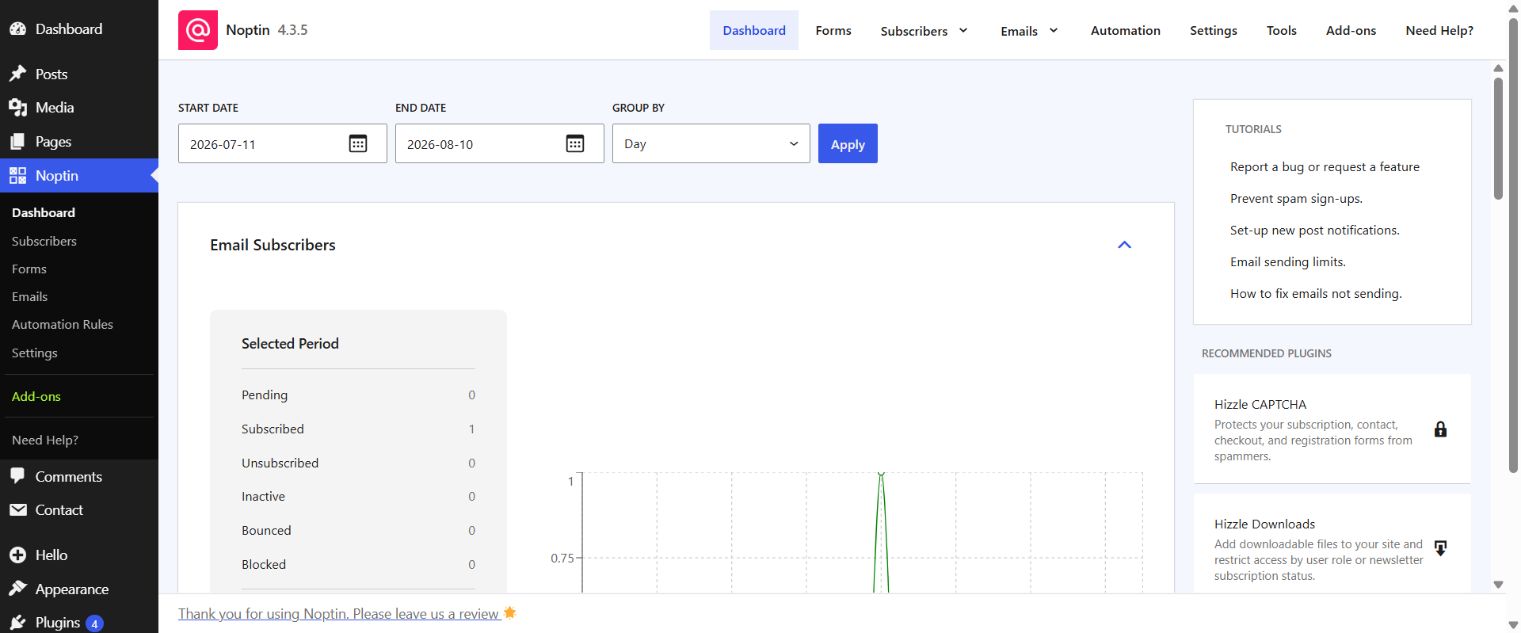Viewport: 1521px width, 633px height.
Task: Click the Dashboard gauge icon in the WordPress sidebar
Action: [18, 29]
